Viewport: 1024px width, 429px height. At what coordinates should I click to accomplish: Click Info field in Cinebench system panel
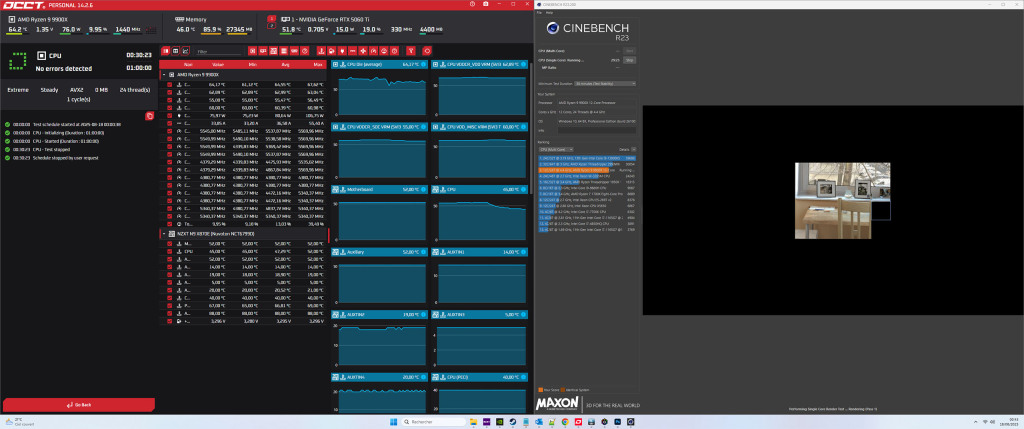coord(596,131)
